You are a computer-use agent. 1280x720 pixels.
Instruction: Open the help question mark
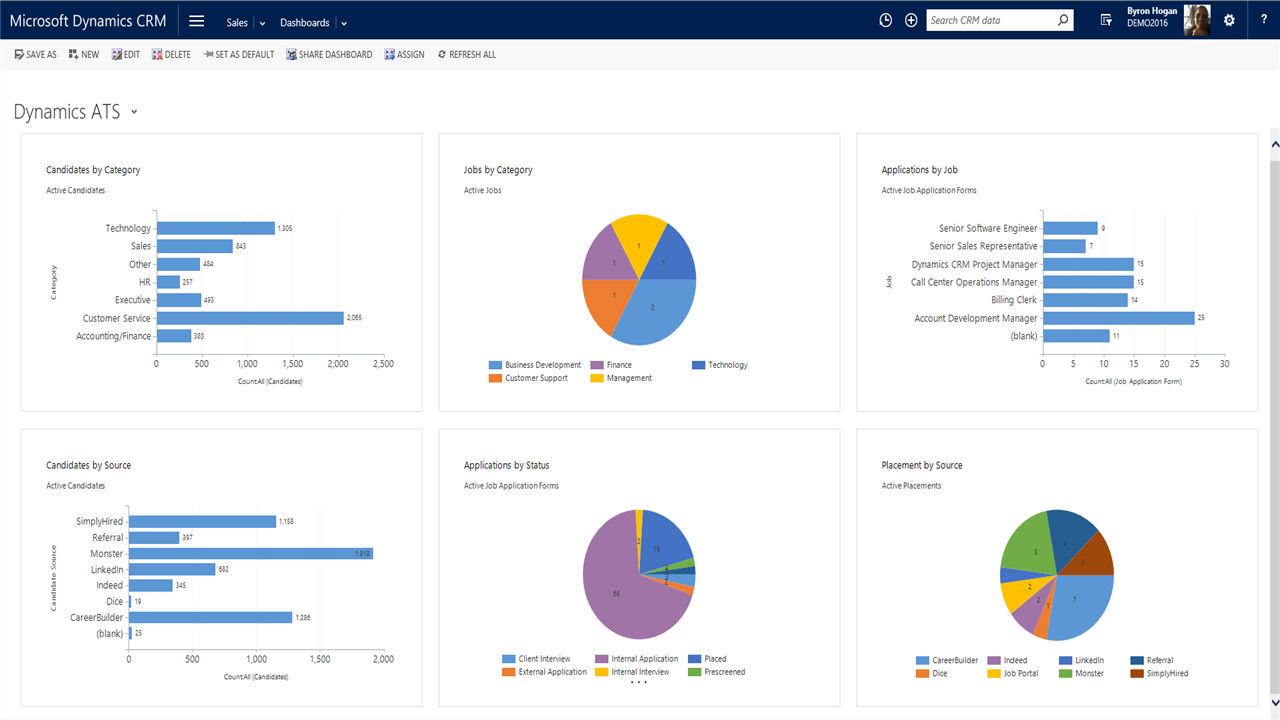point(1264,20)
